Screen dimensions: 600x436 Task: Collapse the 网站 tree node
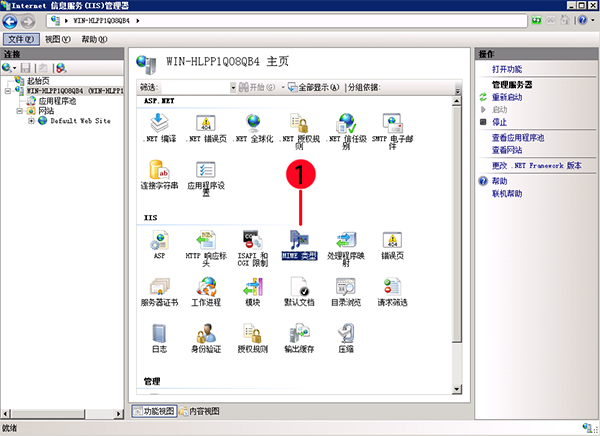point(20,111)
